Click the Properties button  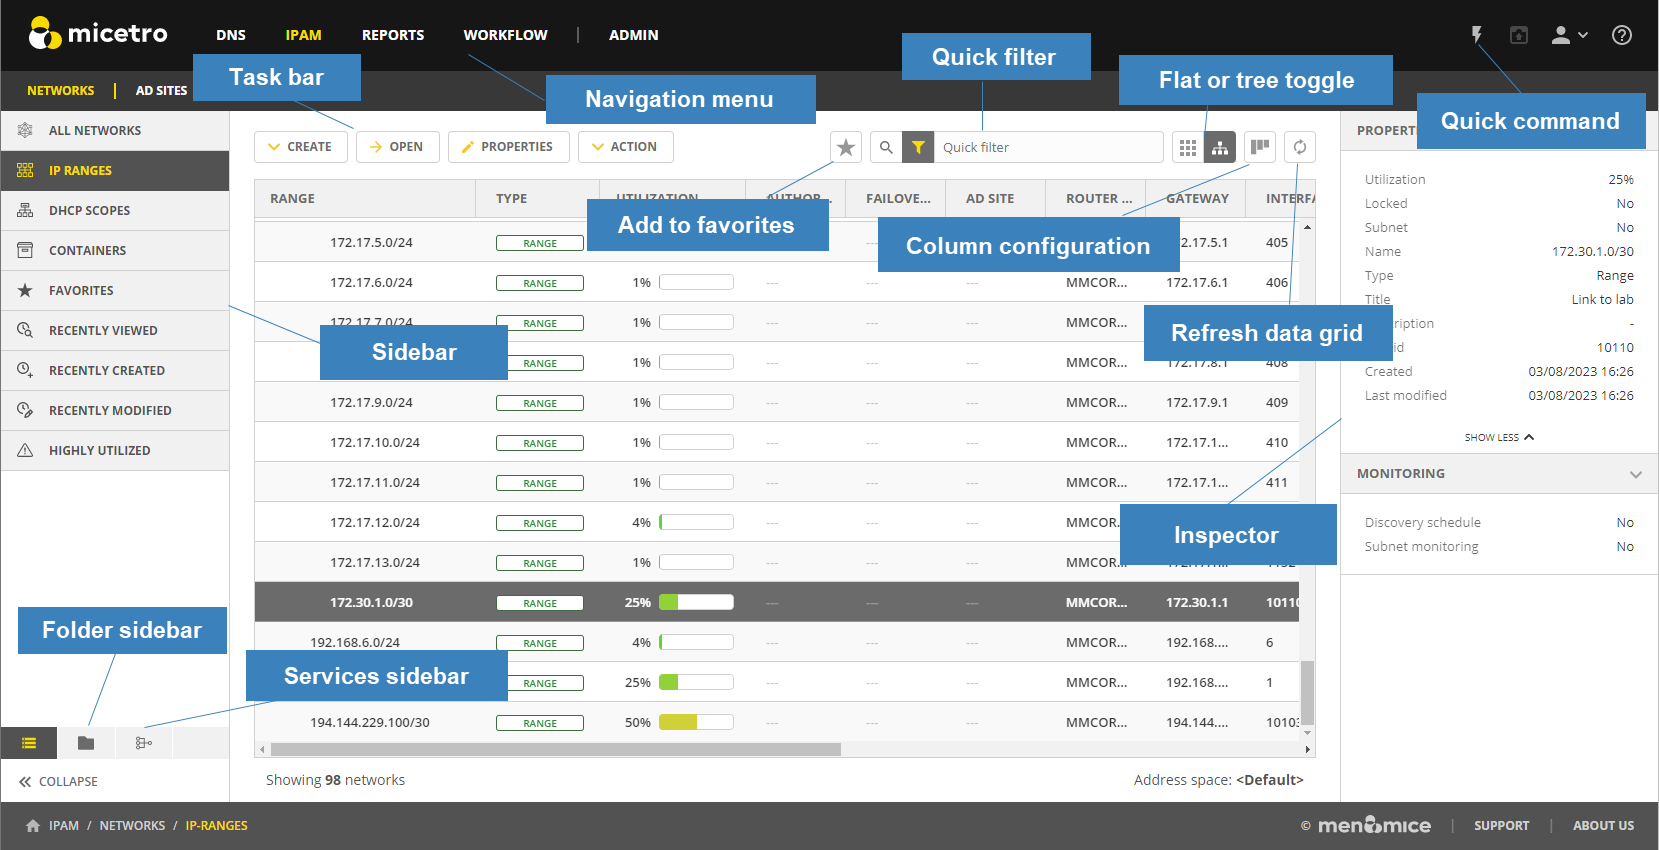508,147
